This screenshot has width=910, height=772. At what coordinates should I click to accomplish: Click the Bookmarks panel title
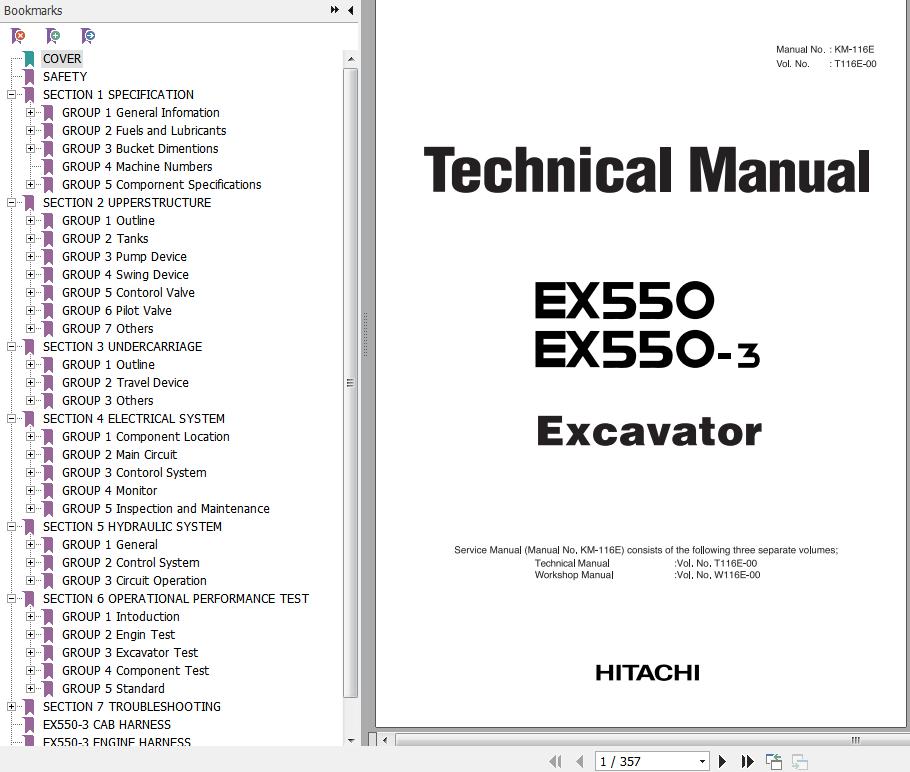pyautogui.click(x=33, y=10)
